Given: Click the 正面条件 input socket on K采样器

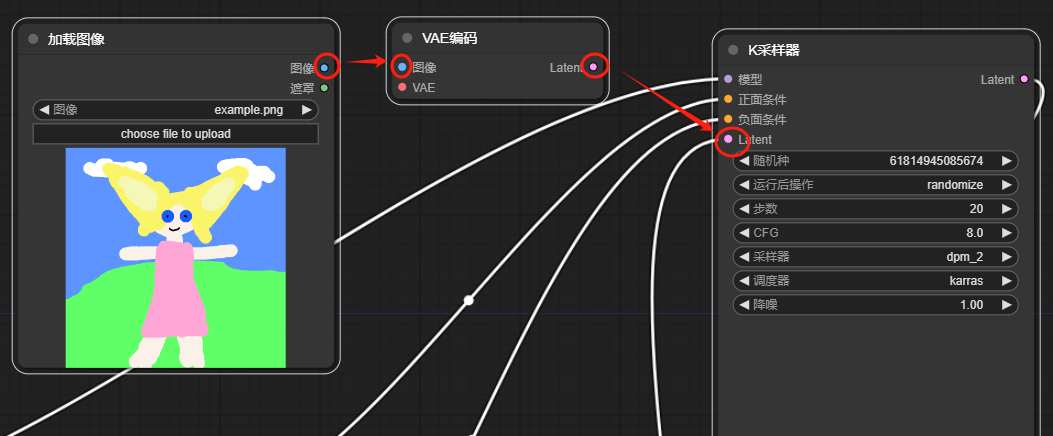Looking at the screenshot, I should pos(728,99).
